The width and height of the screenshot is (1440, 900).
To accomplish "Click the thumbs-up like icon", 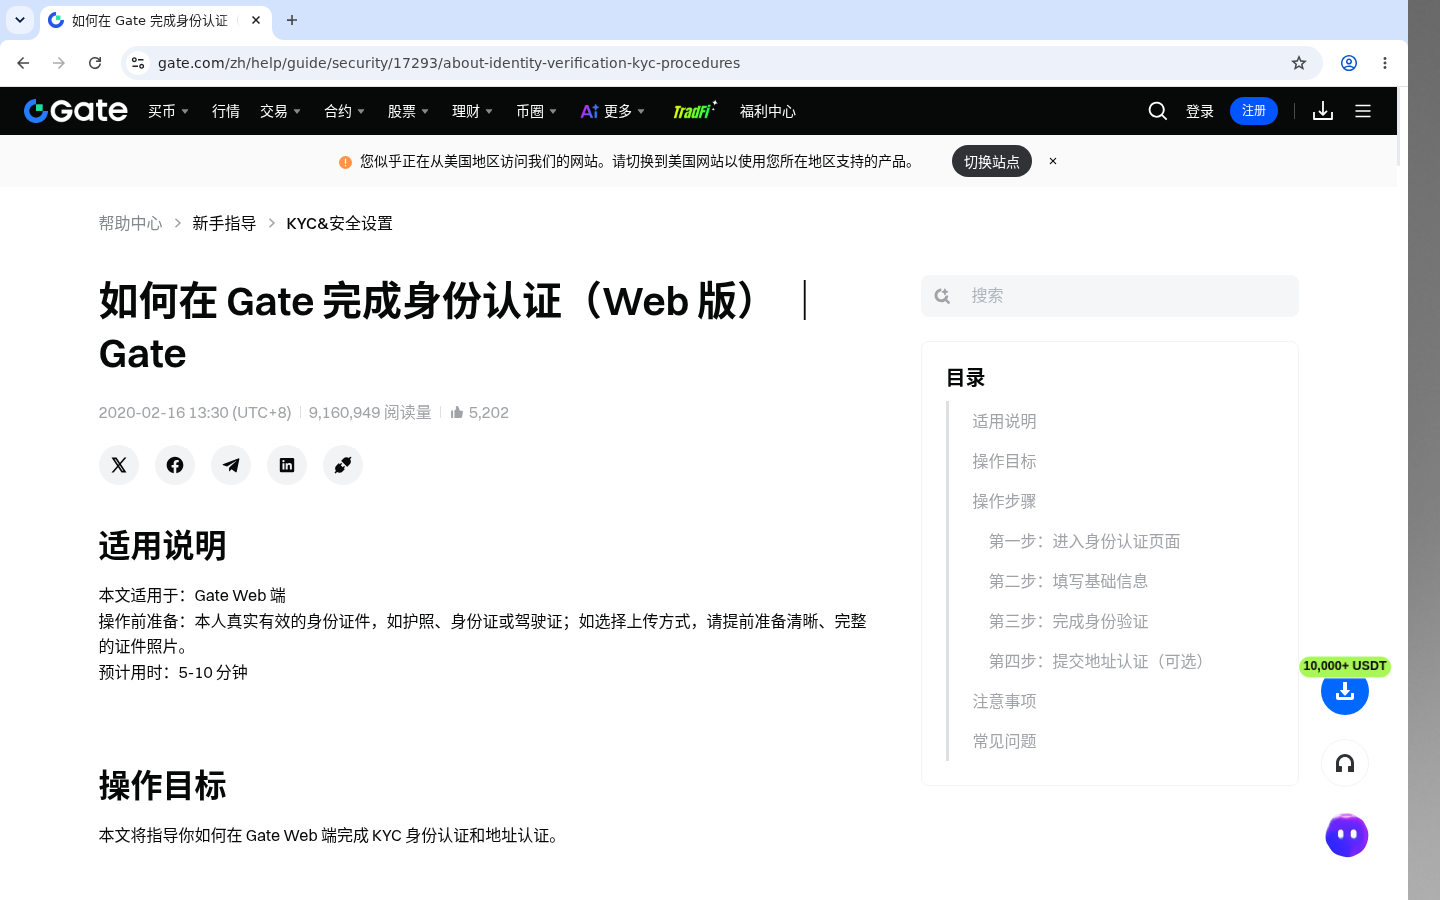I will tap(457, 412).
